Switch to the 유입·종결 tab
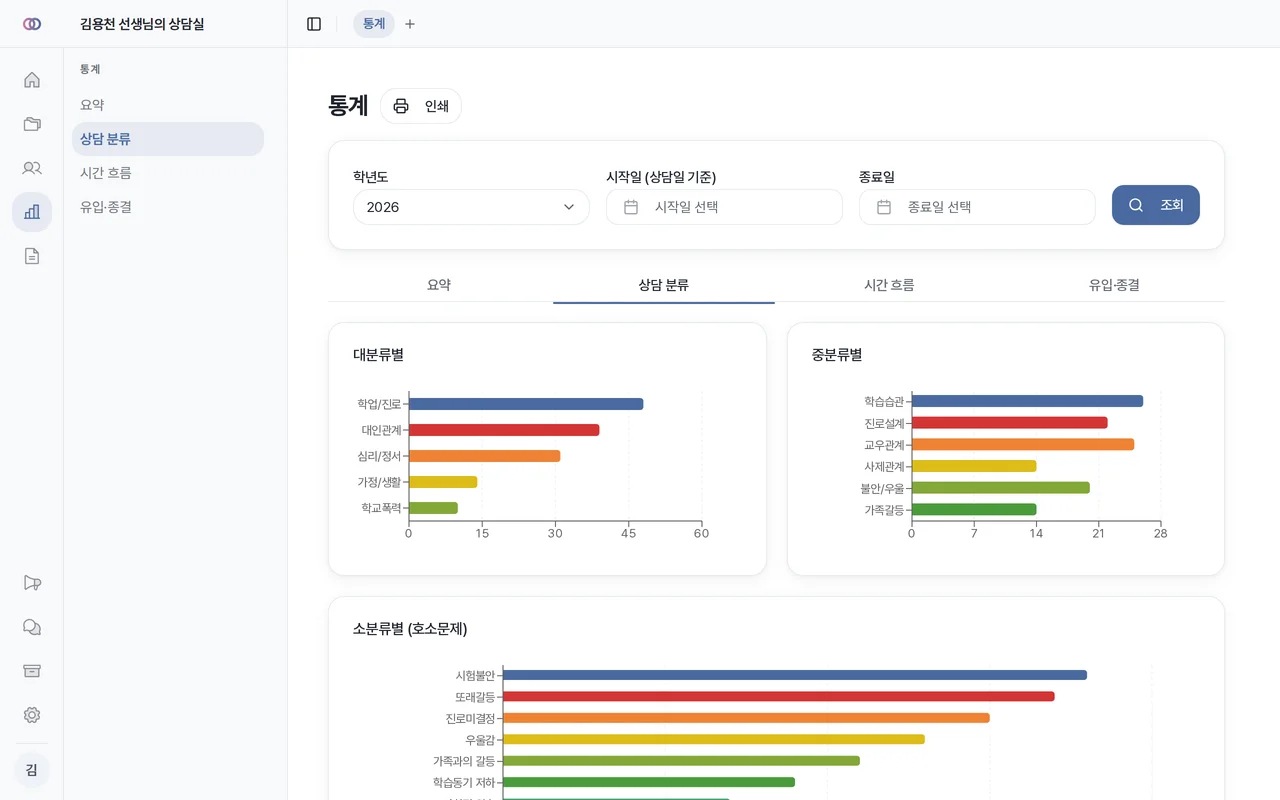1280x800 pixels. coord(1114,285)
